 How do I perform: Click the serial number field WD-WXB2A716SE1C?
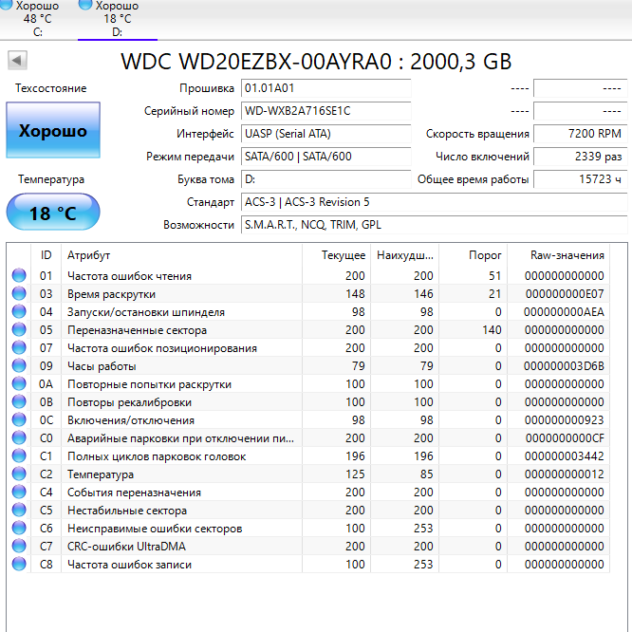pyautogui.click(x=326, y=111)
